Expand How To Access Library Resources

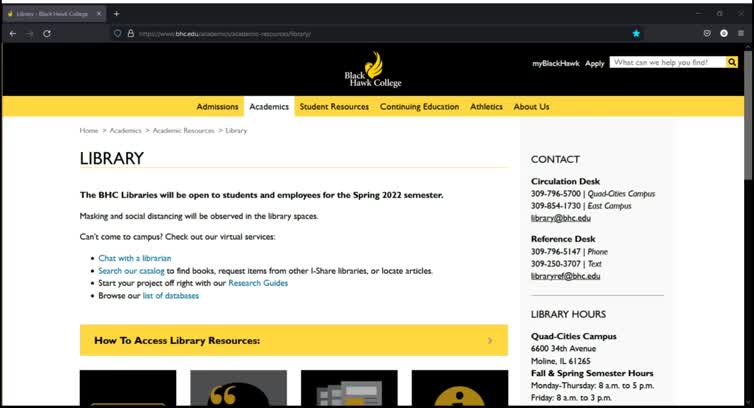294,340
